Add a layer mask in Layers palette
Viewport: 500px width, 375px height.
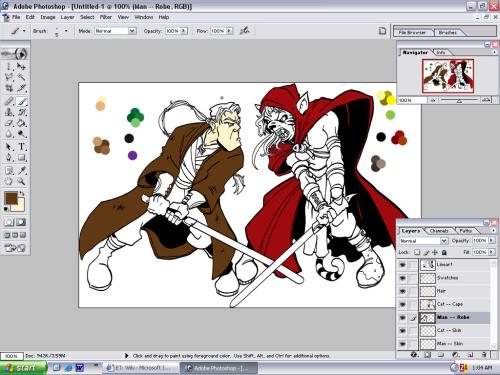427,355
